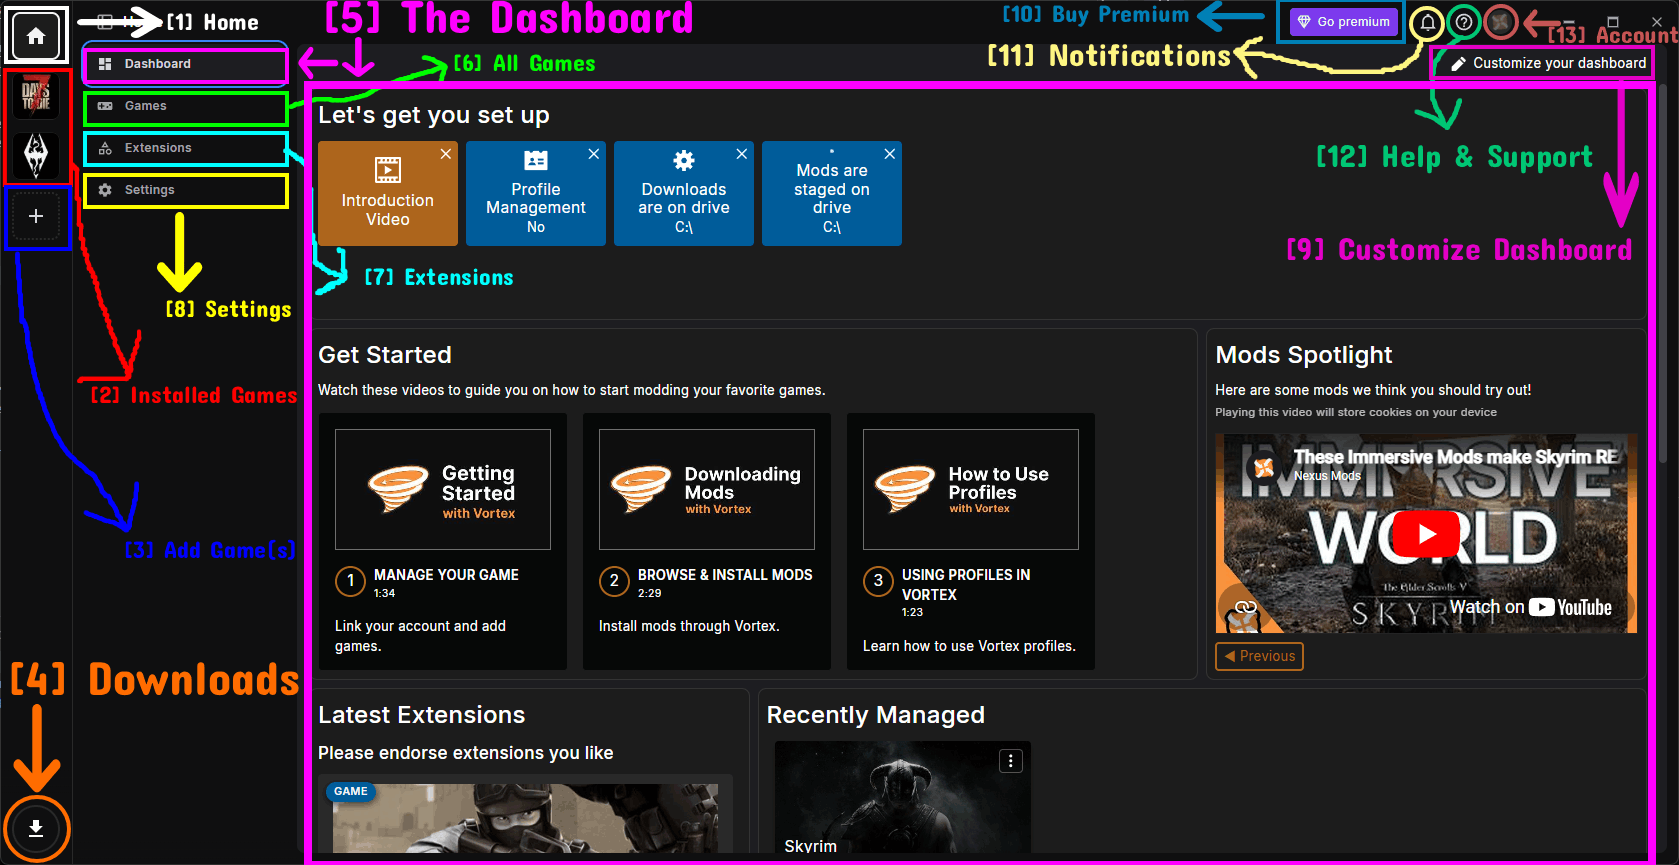Dismiss the Introduction Video card
The width and height of the screenshot is (1679, 865).
click(x=446, y=154)
